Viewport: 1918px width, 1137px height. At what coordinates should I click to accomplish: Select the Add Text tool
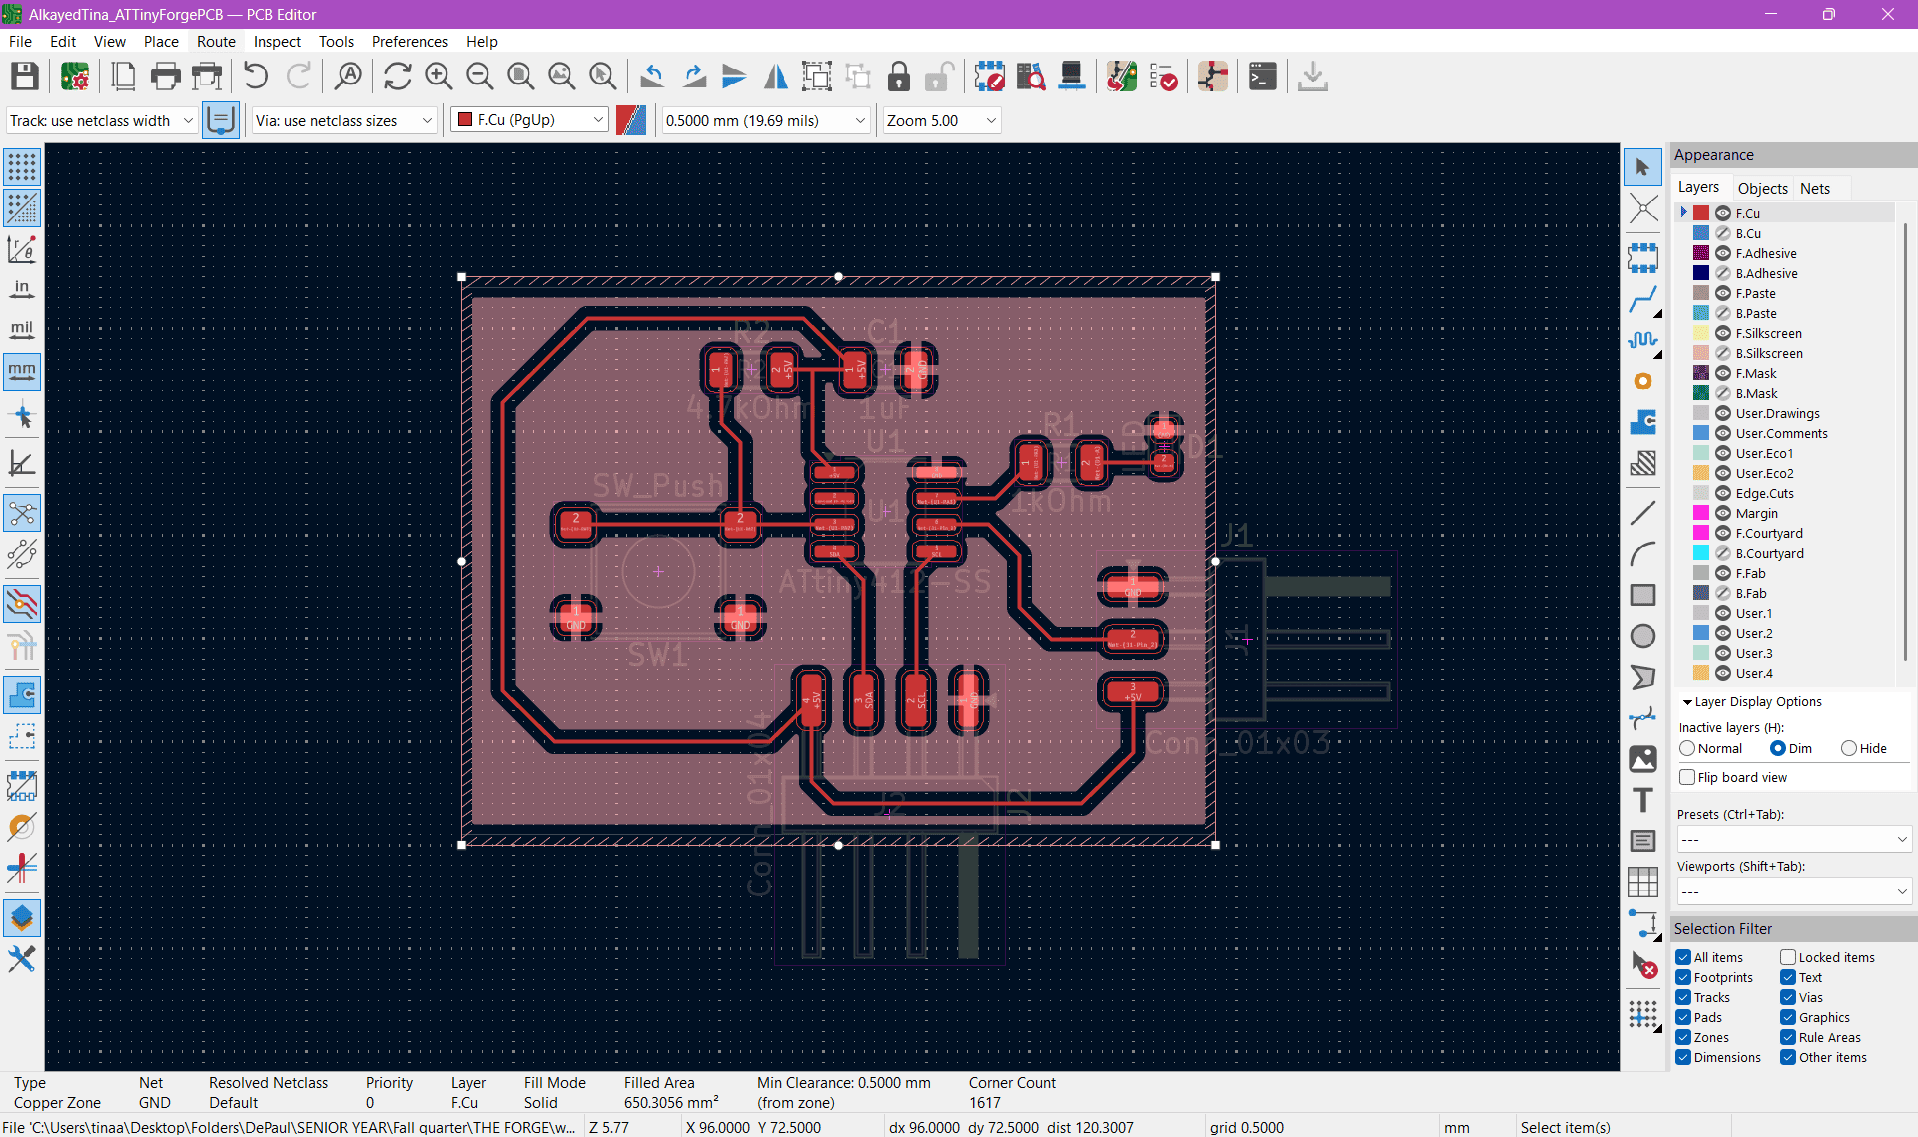tap(1642, 800)
